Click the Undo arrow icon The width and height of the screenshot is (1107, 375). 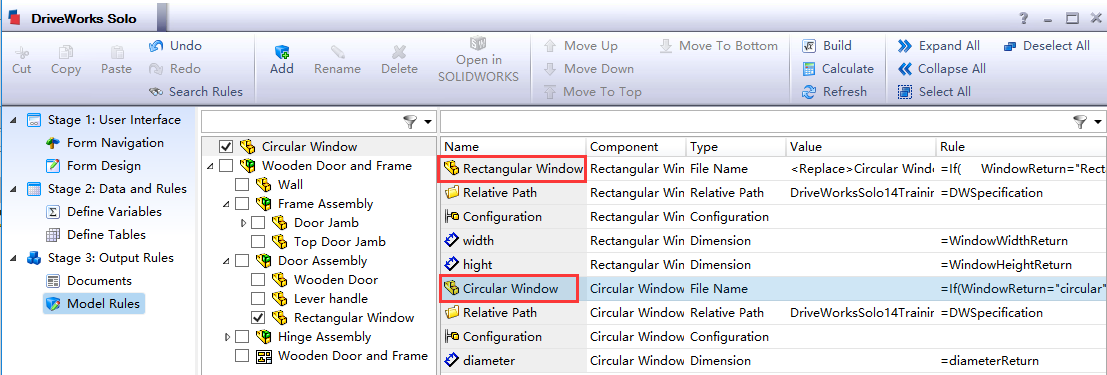pyautogui.click(x=156, y=46)
